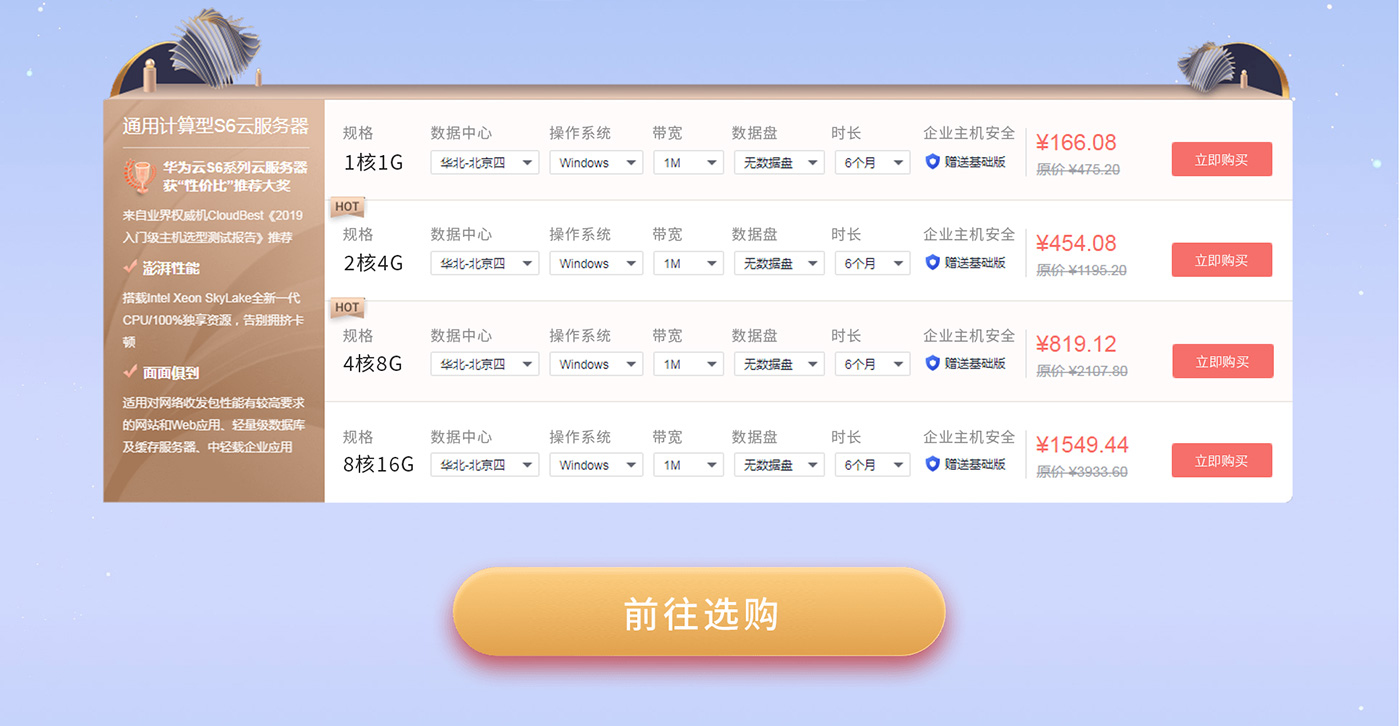This screenshot has width=1400, height=726.
Task: Click 赠送基础版 text in 1核1G row
Action: 975,162
